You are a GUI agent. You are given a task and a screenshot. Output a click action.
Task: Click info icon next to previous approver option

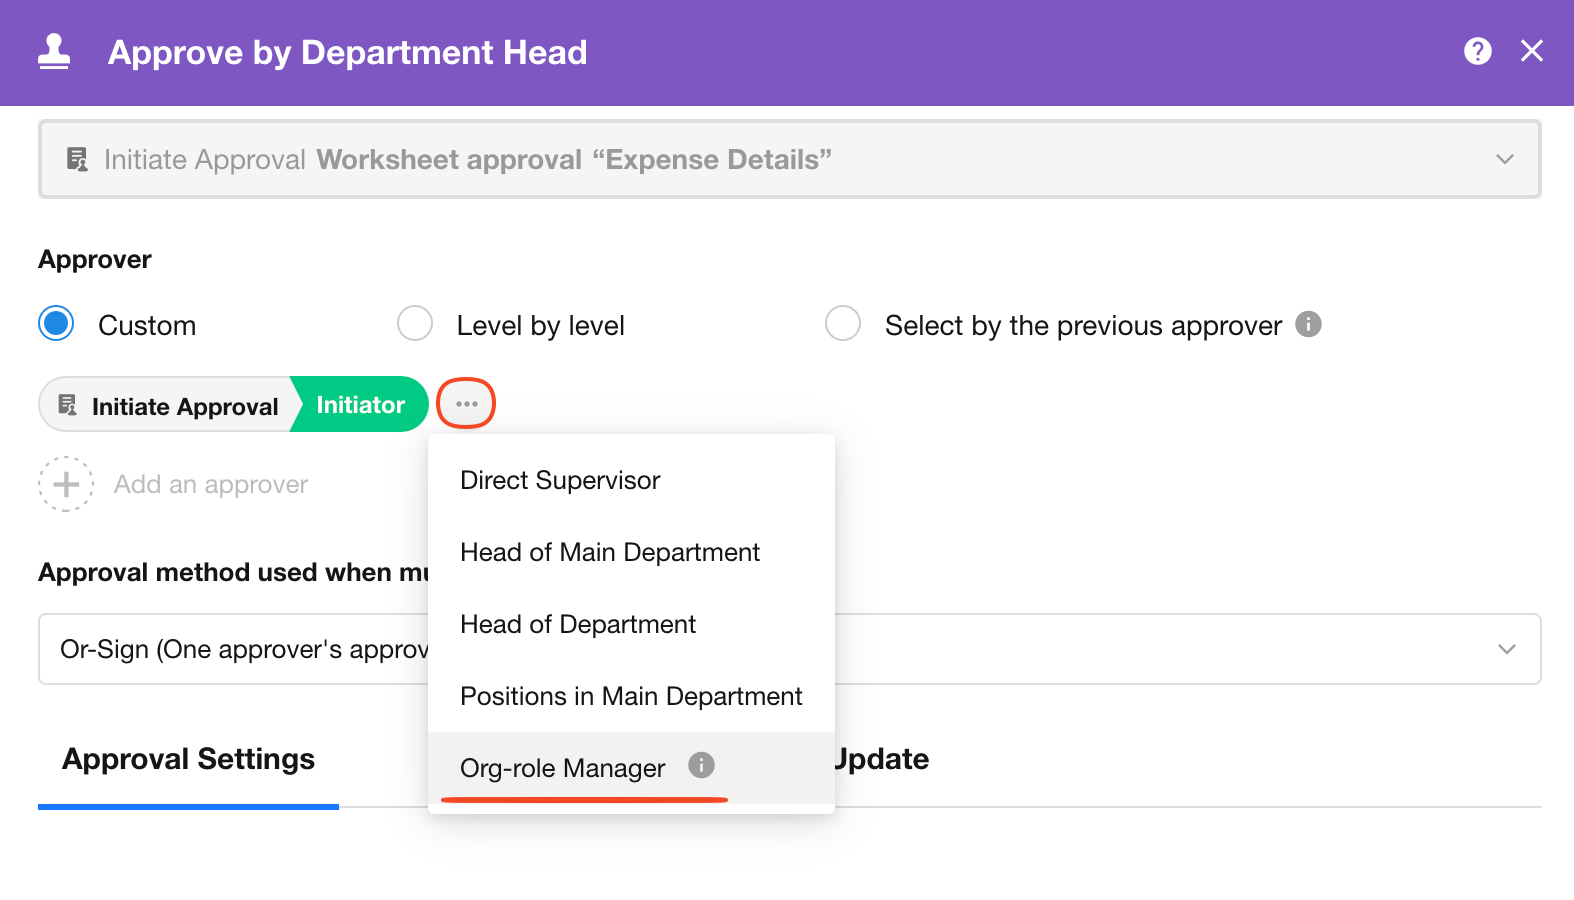pos(1308,325)
